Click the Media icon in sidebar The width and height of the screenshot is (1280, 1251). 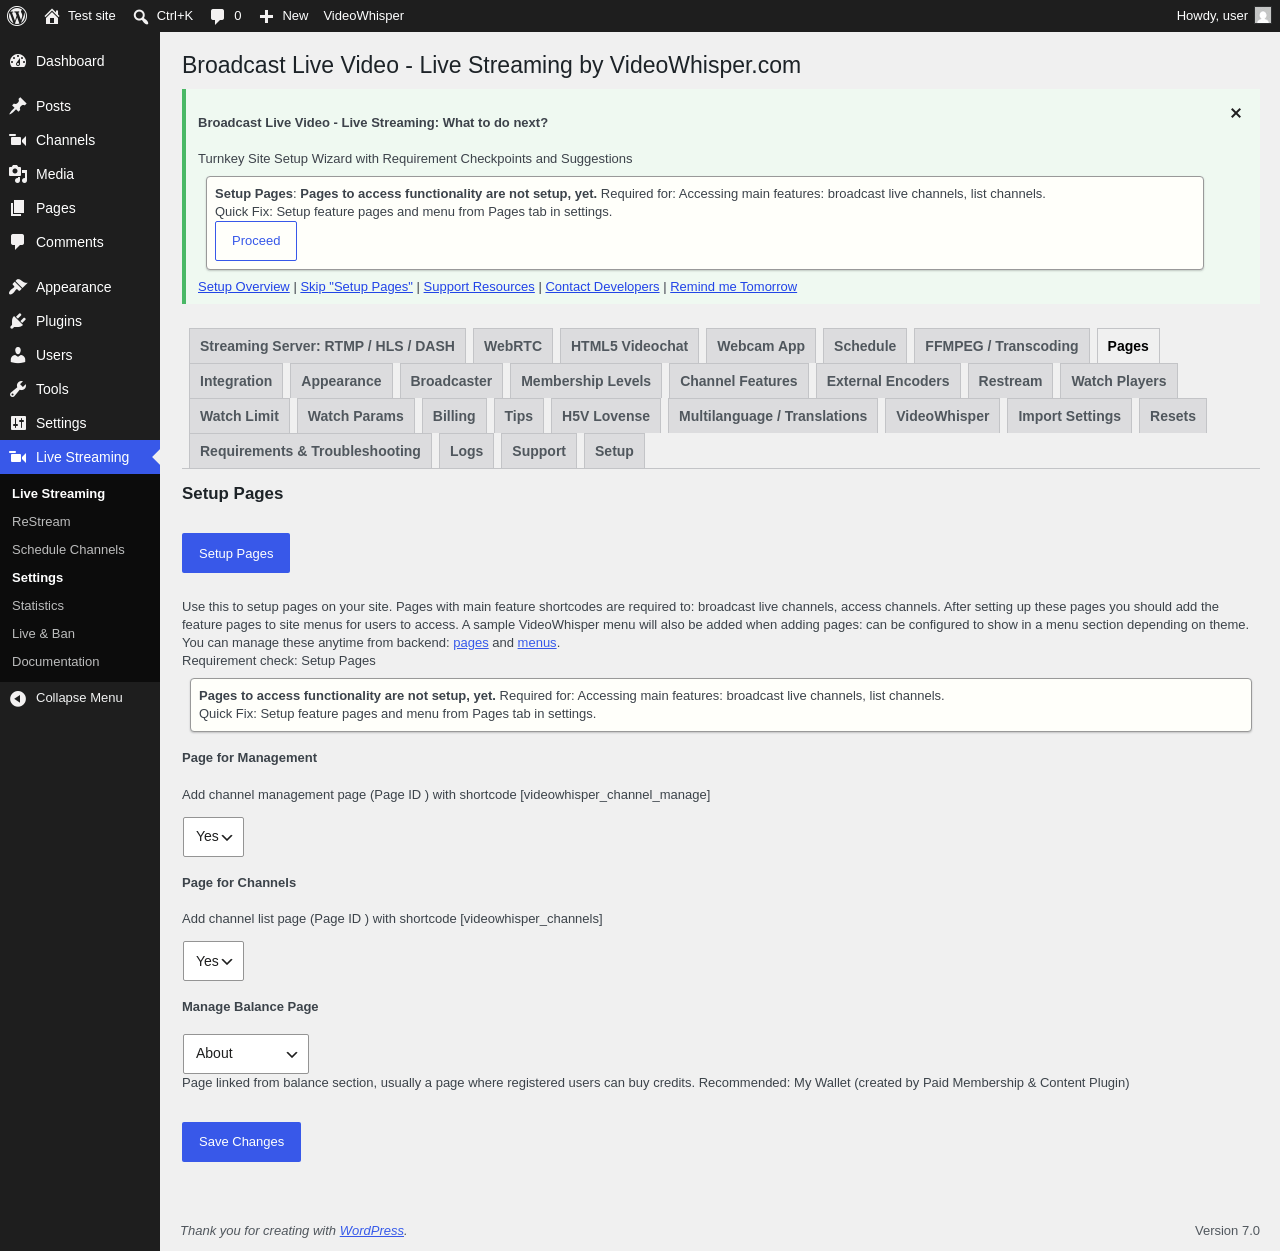pos(18,174)
